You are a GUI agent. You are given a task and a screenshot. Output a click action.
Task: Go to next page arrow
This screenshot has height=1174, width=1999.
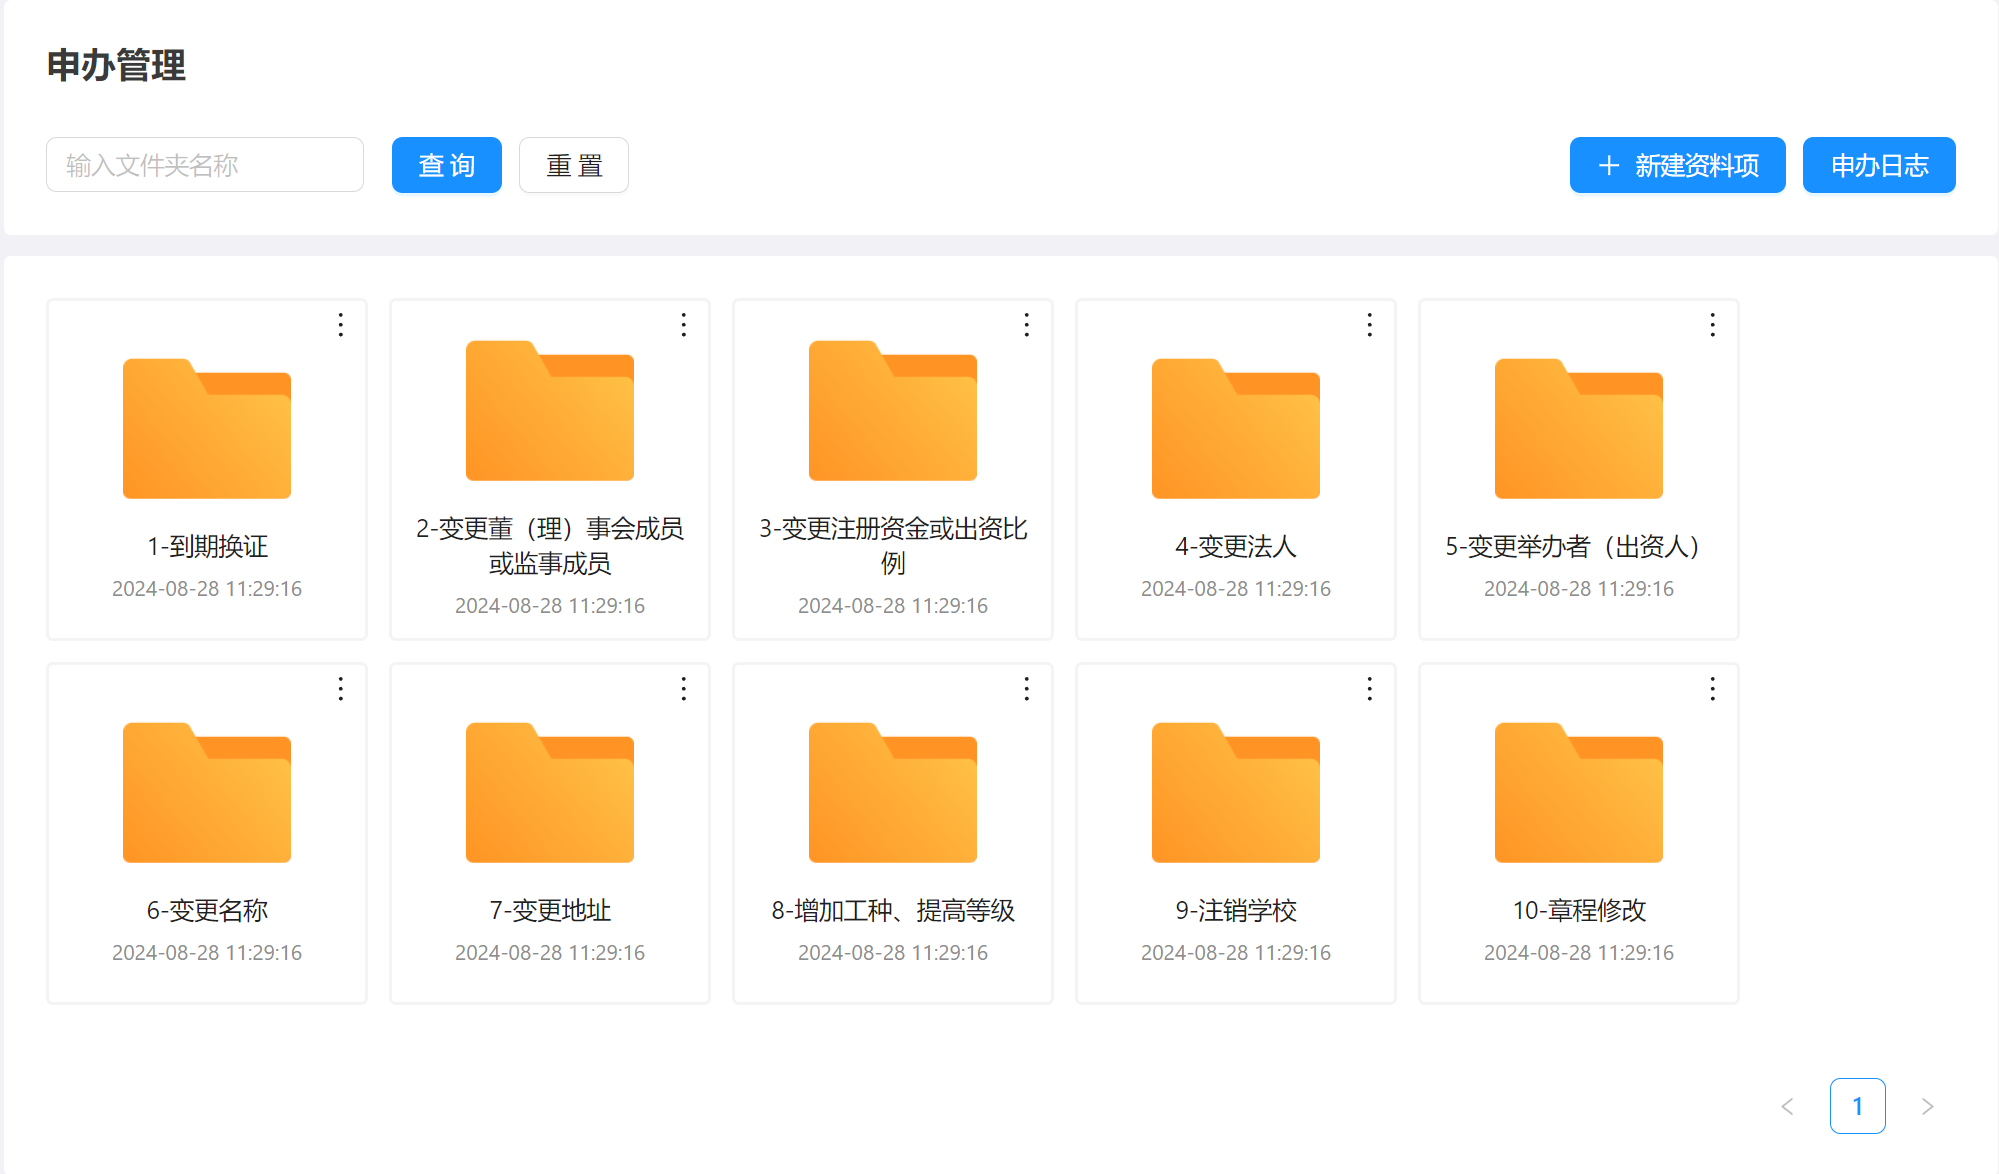pos(1928,1106)
